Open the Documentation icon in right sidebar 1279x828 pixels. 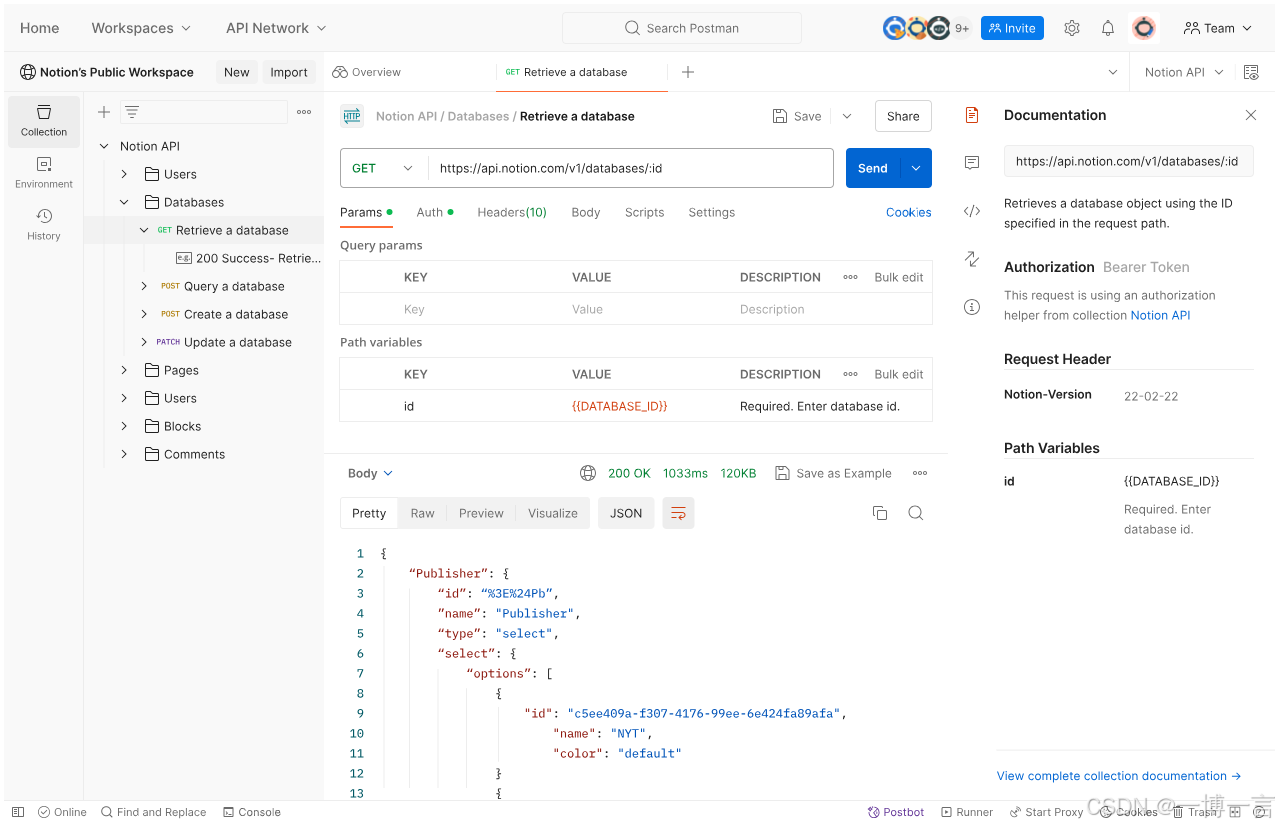point(971,115)
